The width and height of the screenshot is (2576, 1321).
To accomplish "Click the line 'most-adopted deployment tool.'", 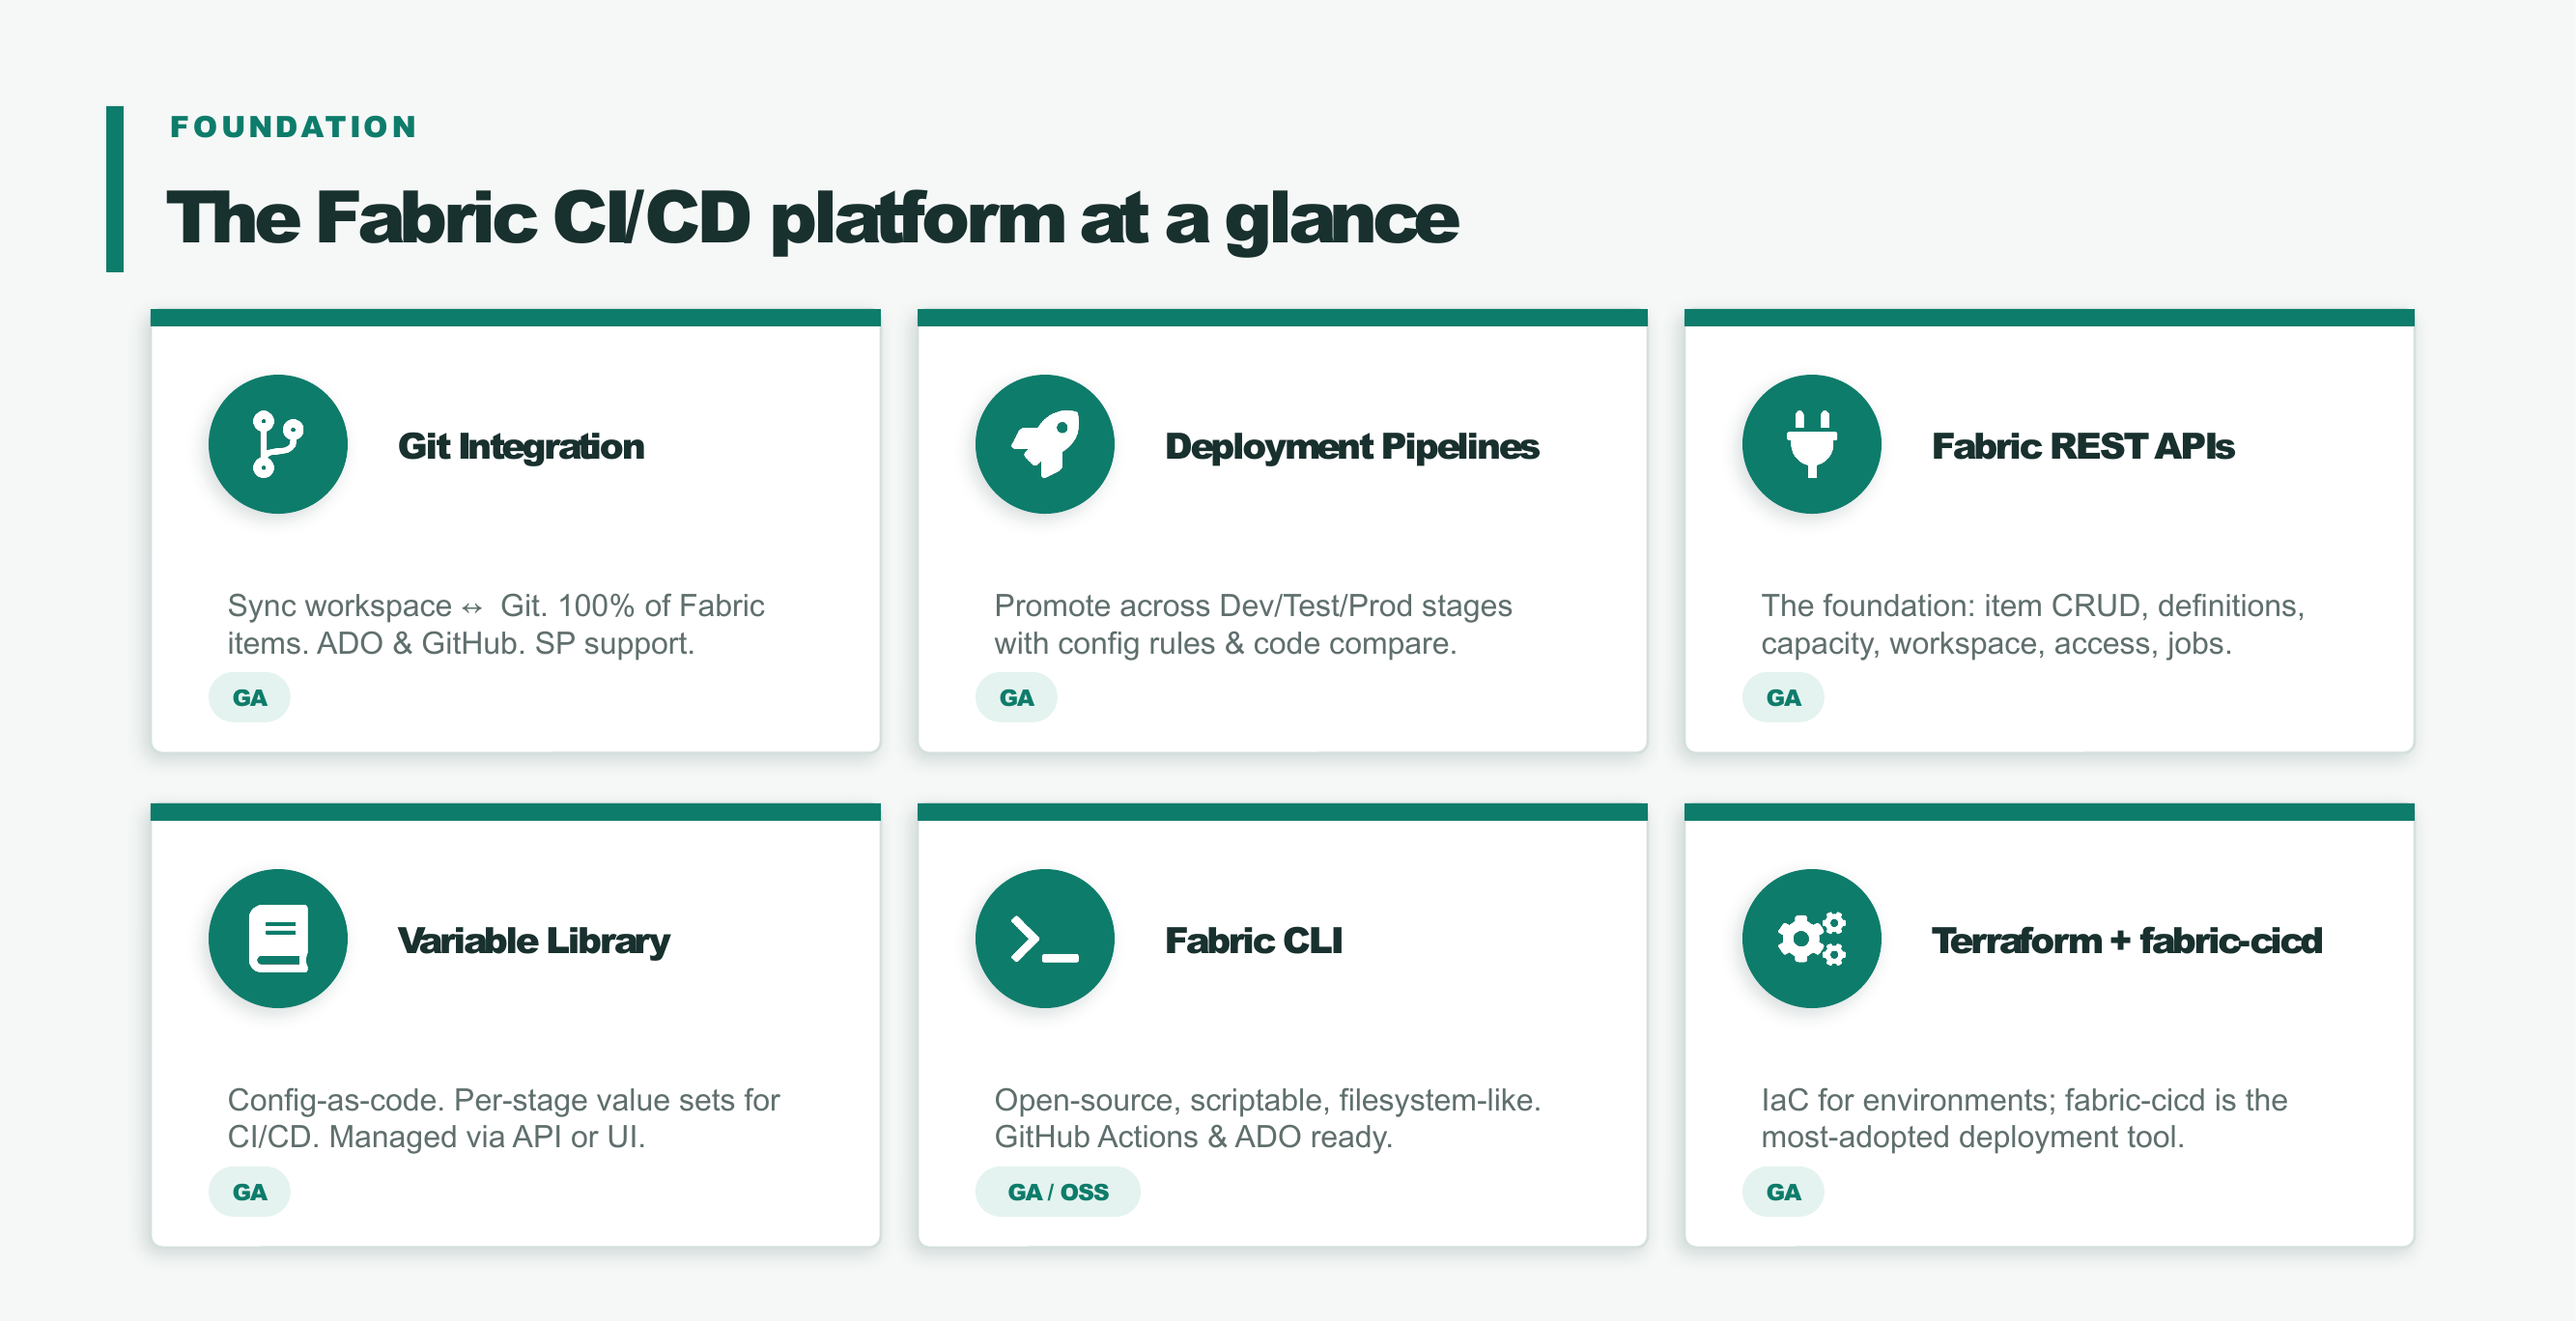I will tap(1973, 1137).
